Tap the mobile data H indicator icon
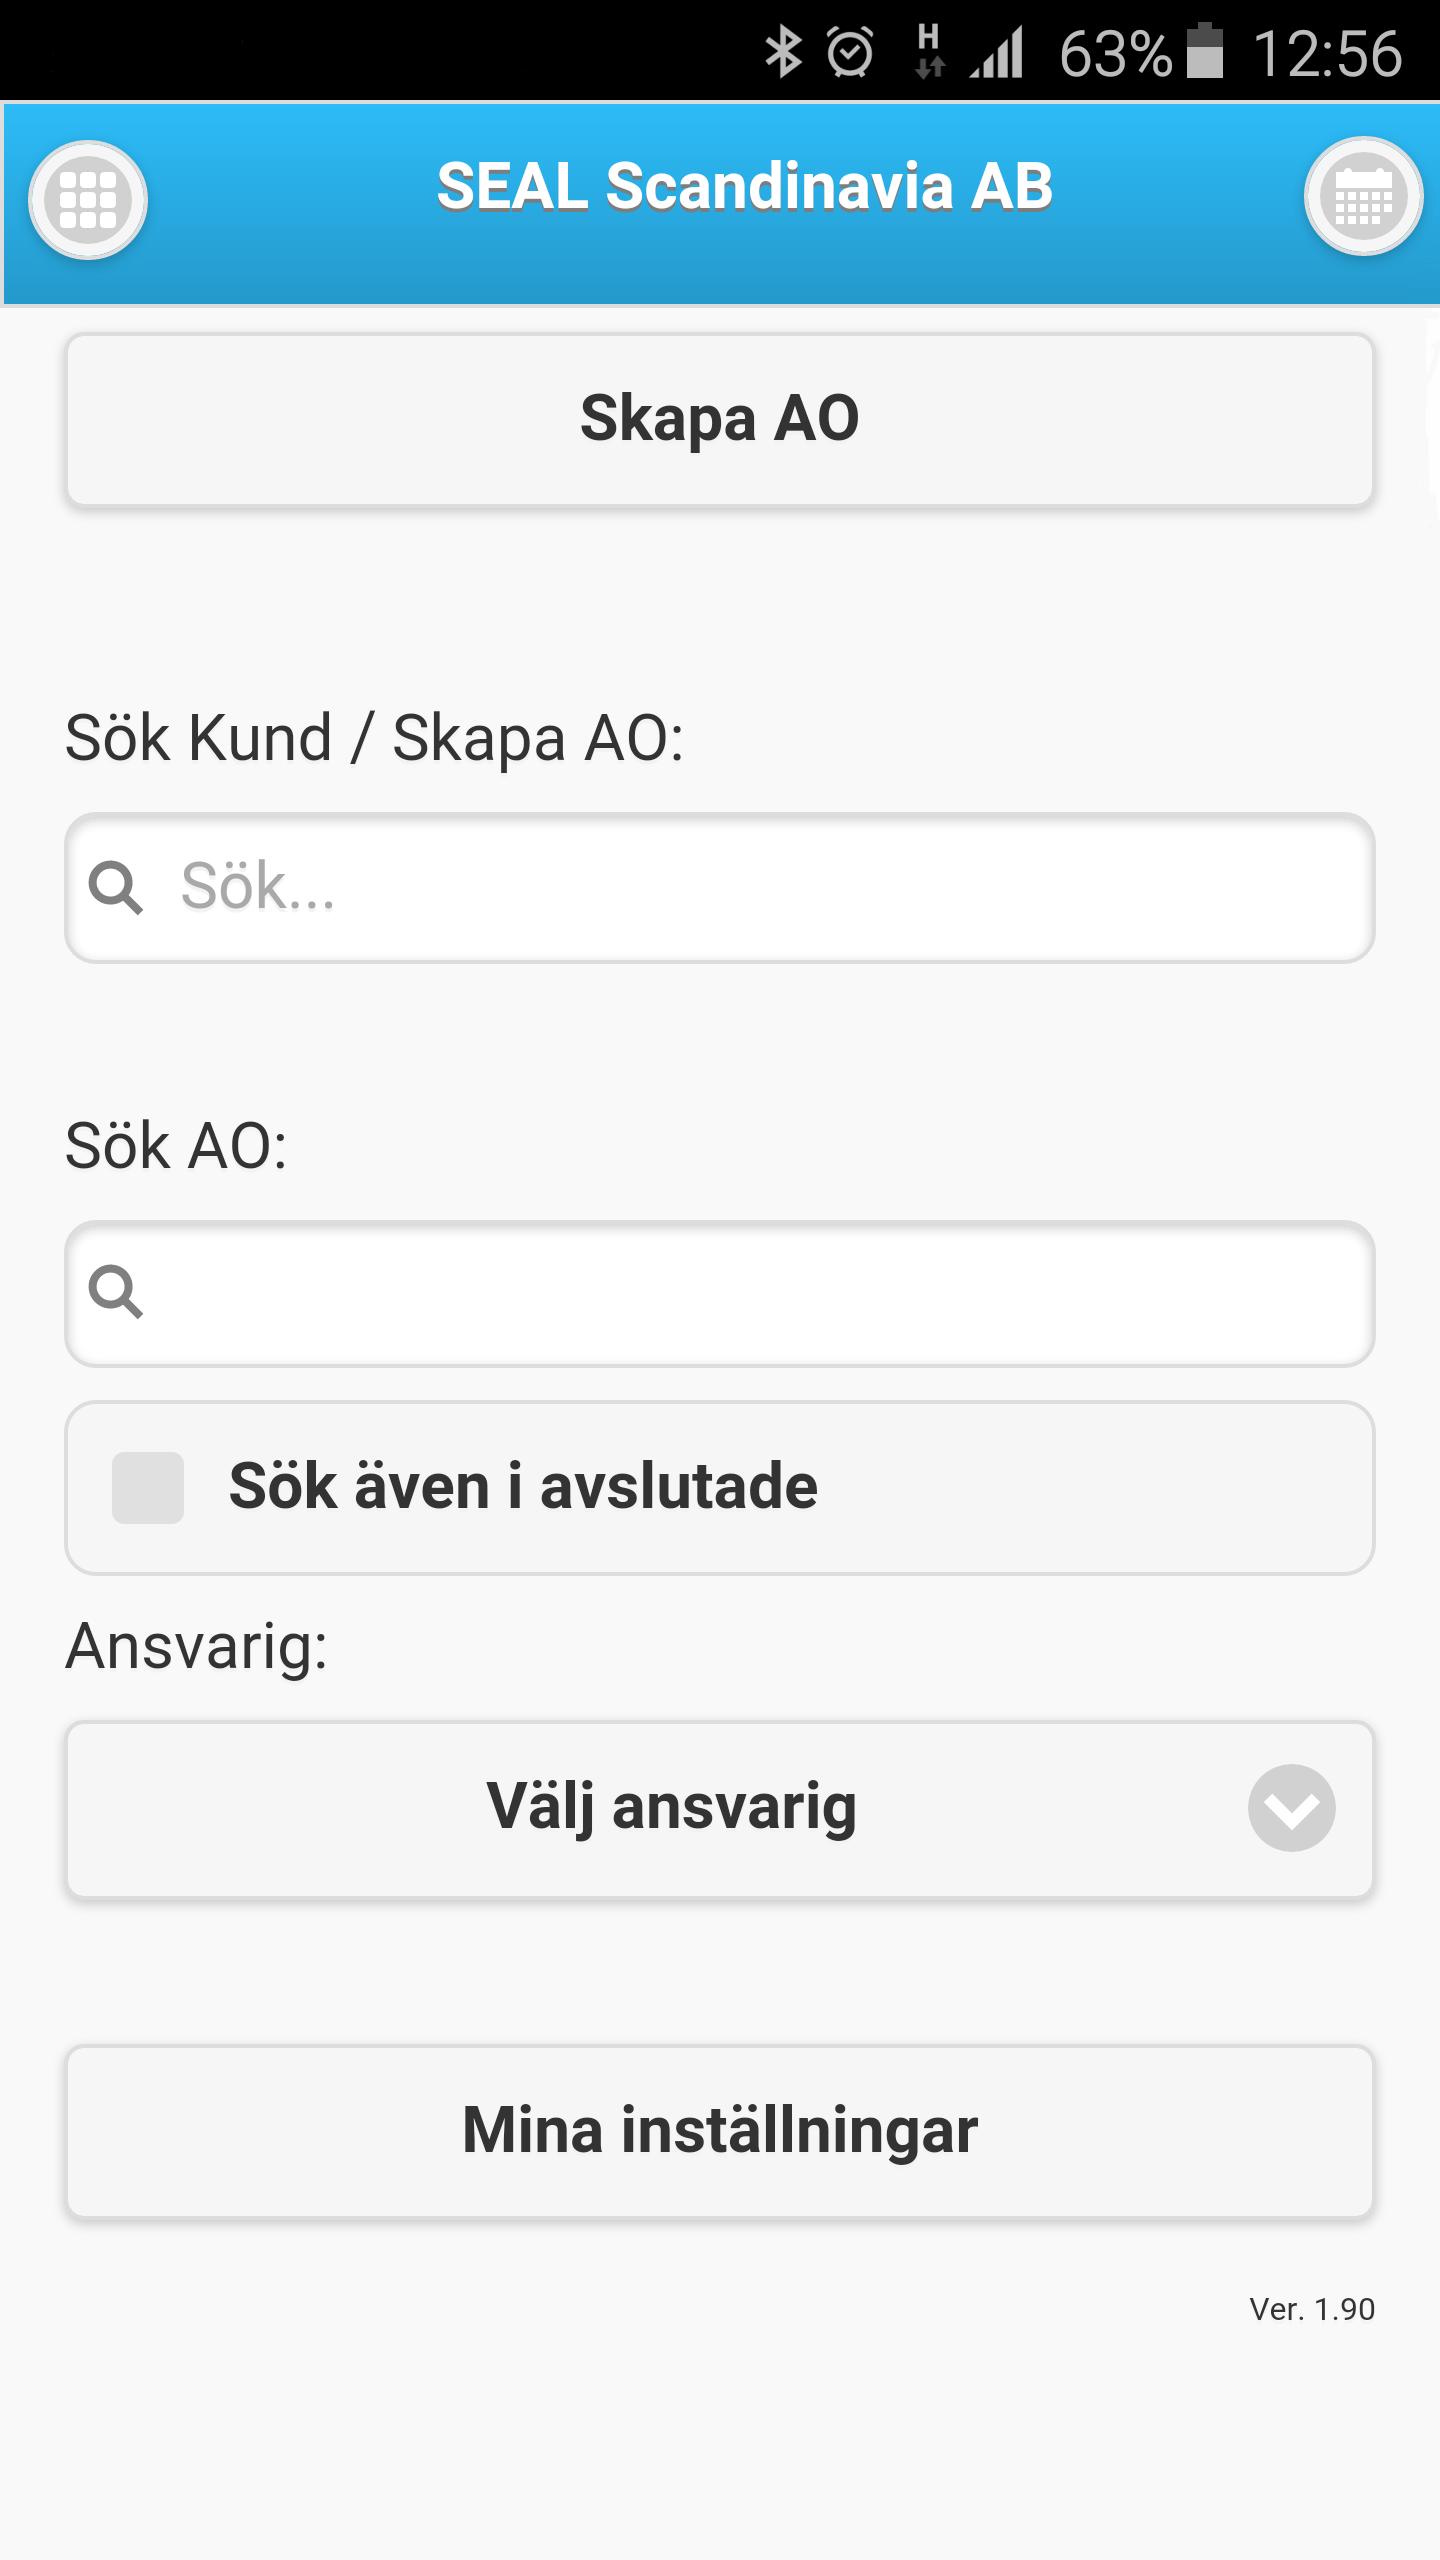The width and height of the screenshot is (1440, 2560). pos(929,52)
